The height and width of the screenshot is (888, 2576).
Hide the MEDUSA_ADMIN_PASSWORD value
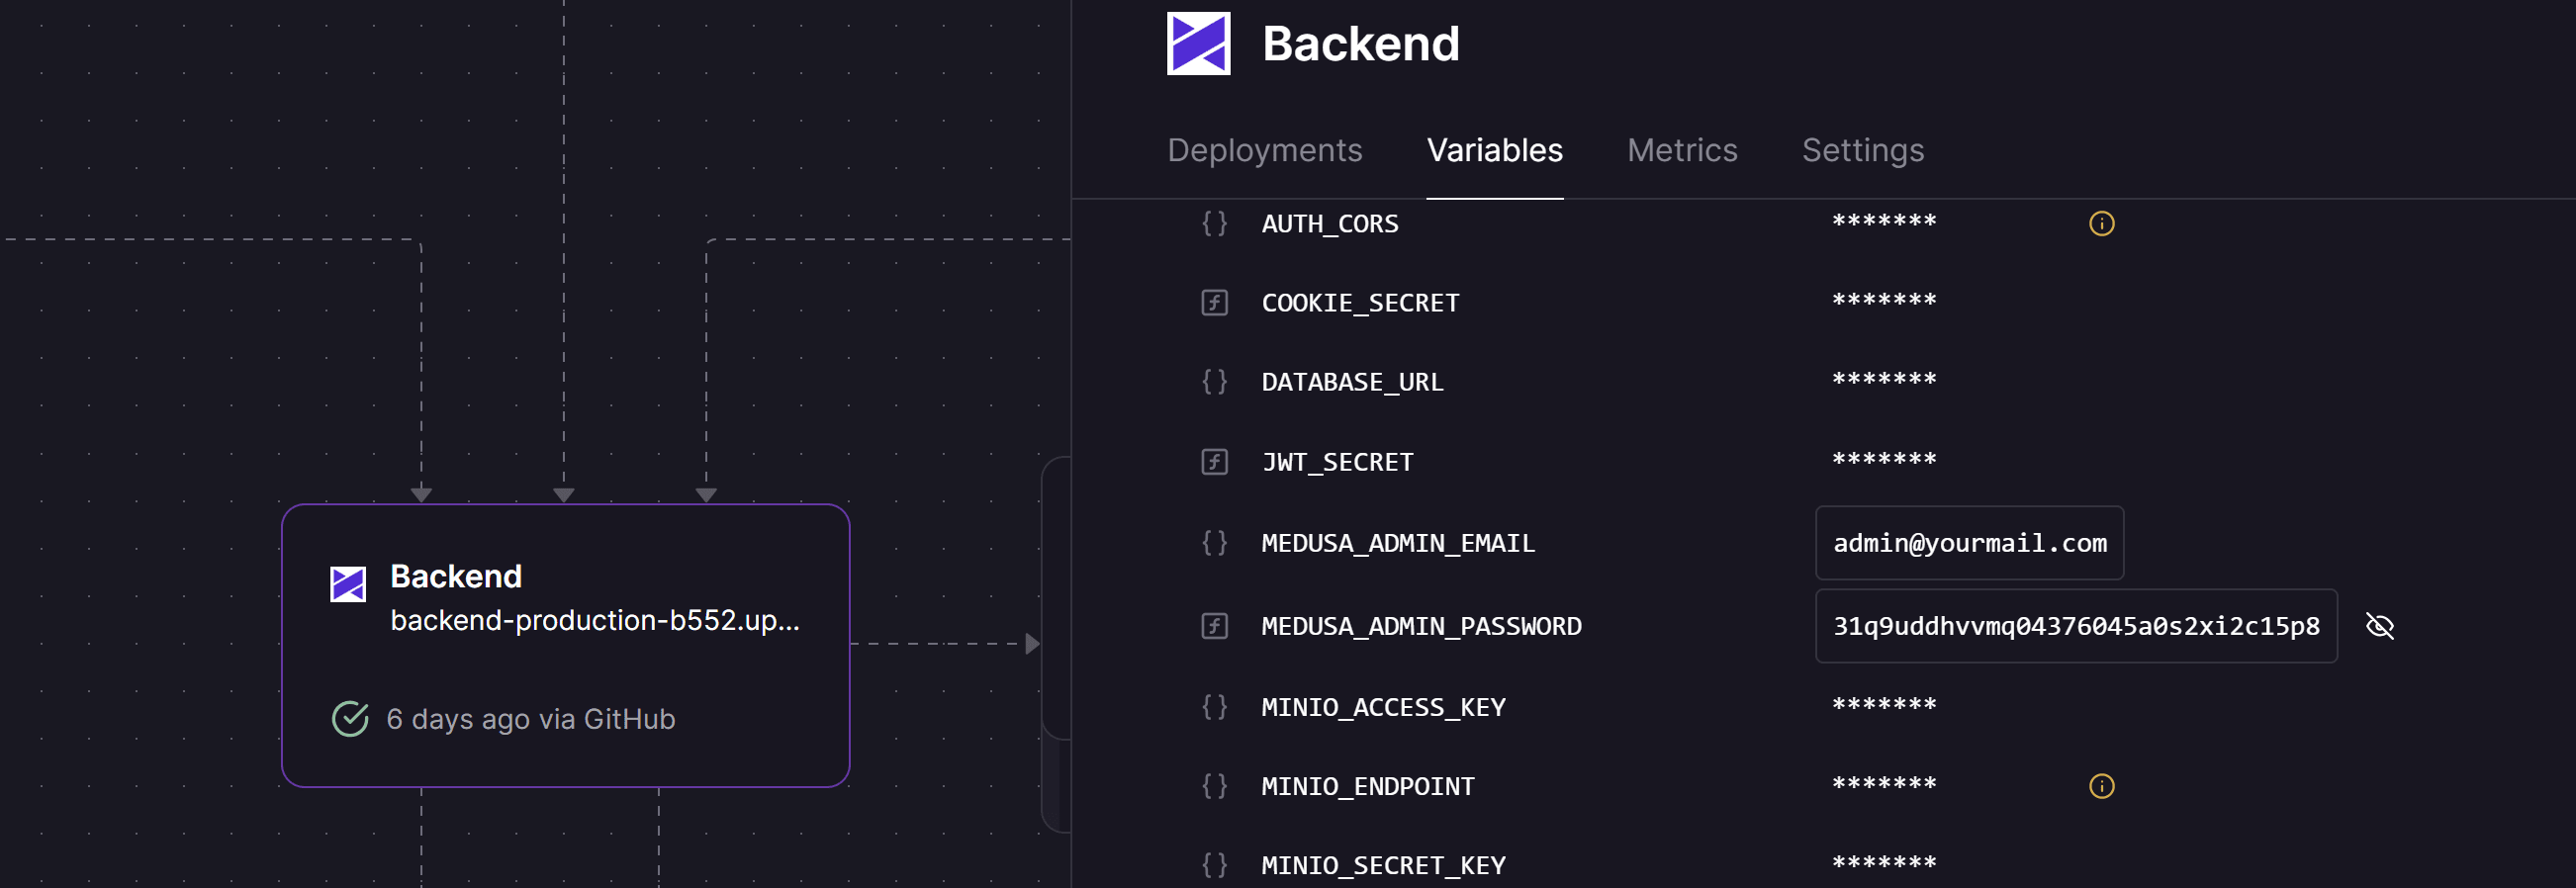[2382, 626]
